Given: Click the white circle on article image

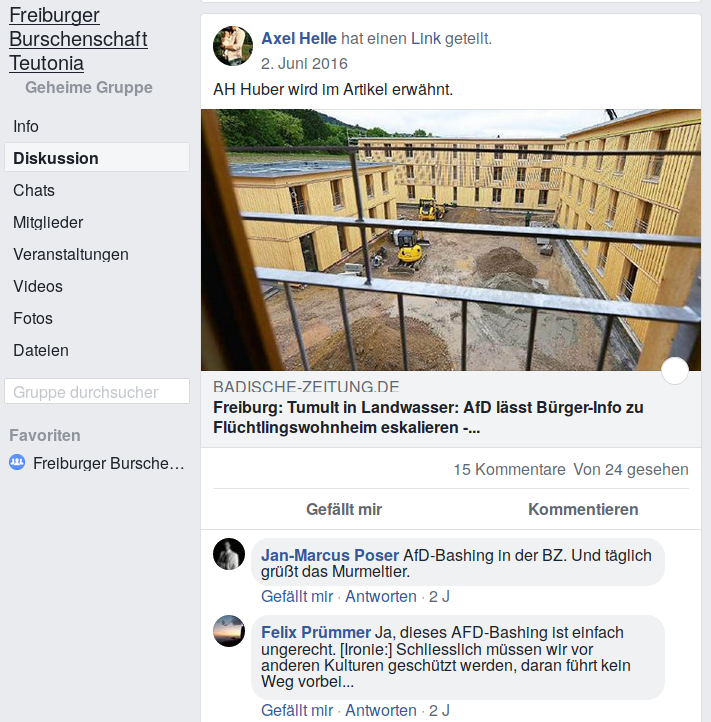Looking at the screenshot, I should (675, 370).
